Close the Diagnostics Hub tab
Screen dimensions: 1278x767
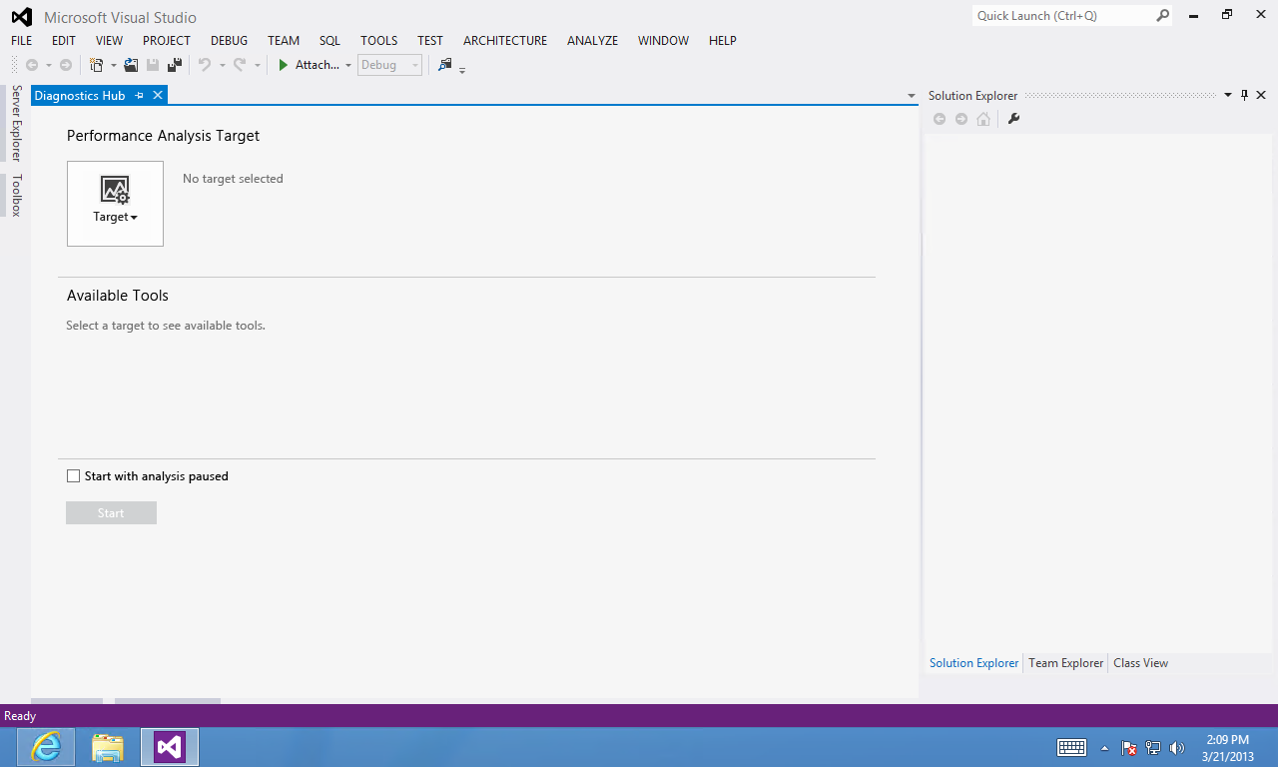pos(157,96)
